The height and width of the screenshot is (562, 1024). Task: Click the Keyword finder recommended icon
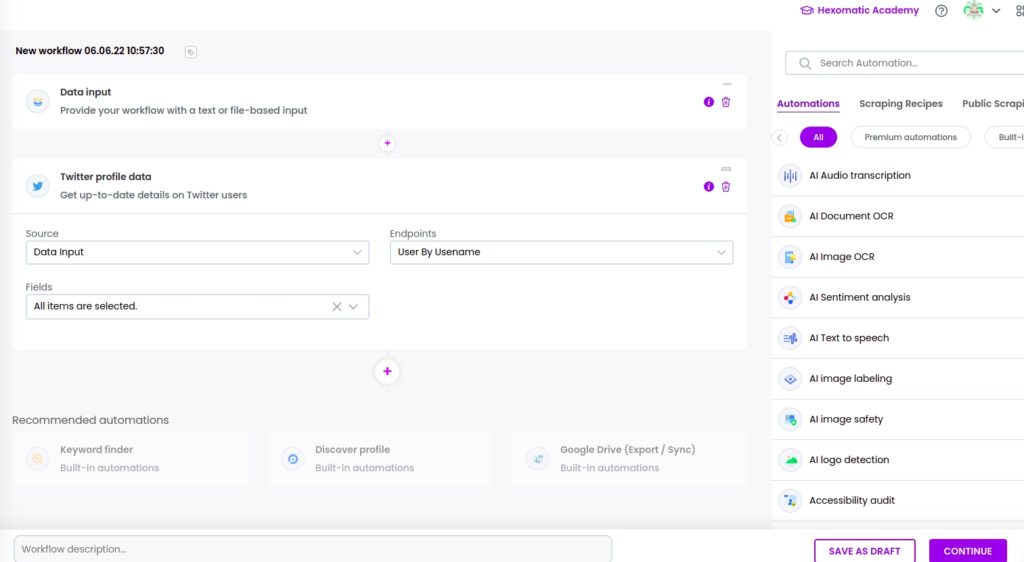tap(38, 459)
